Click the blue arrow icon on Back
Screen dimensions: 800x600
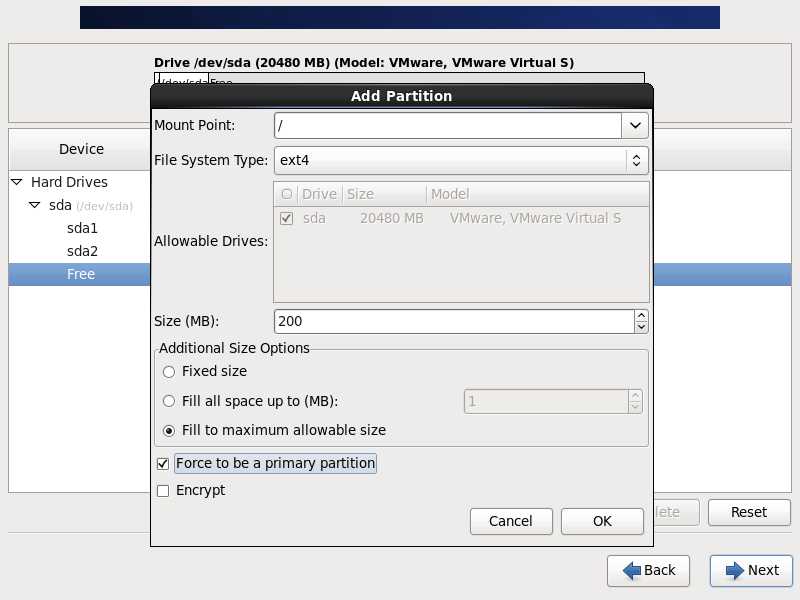tap(632, 570)
